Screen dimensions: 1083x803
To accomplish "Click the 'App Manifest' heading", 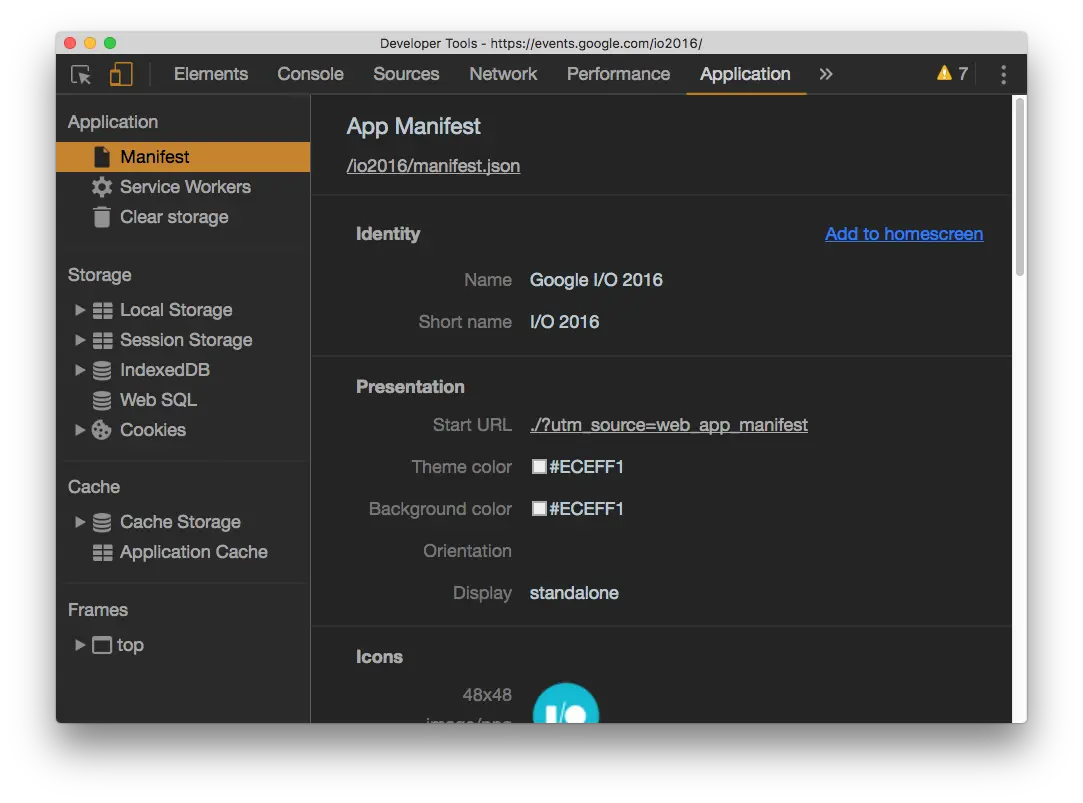I will point(413,126).
